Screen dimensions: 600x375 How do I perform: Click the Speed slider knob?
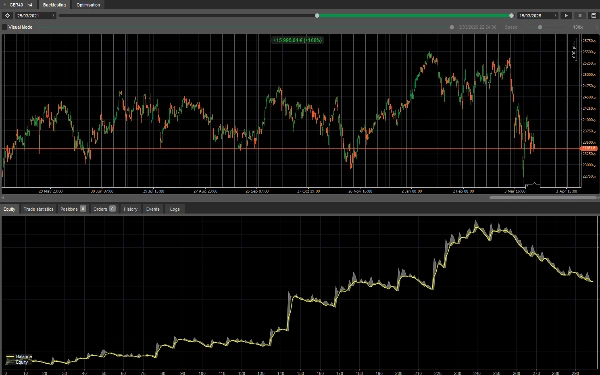click(540, 27)
